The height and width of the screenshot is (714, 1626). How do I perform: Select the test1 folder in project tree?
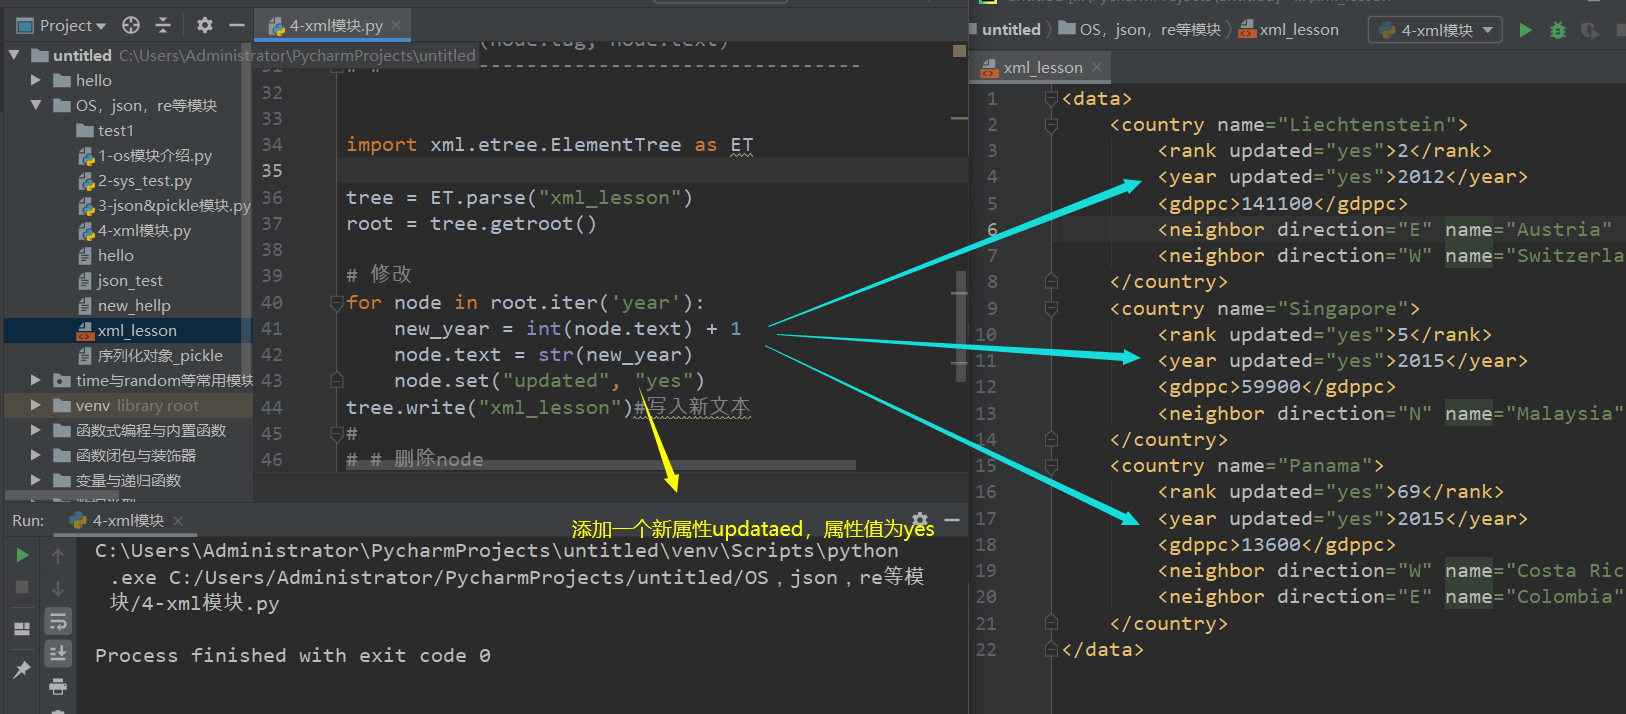point(106,130)
